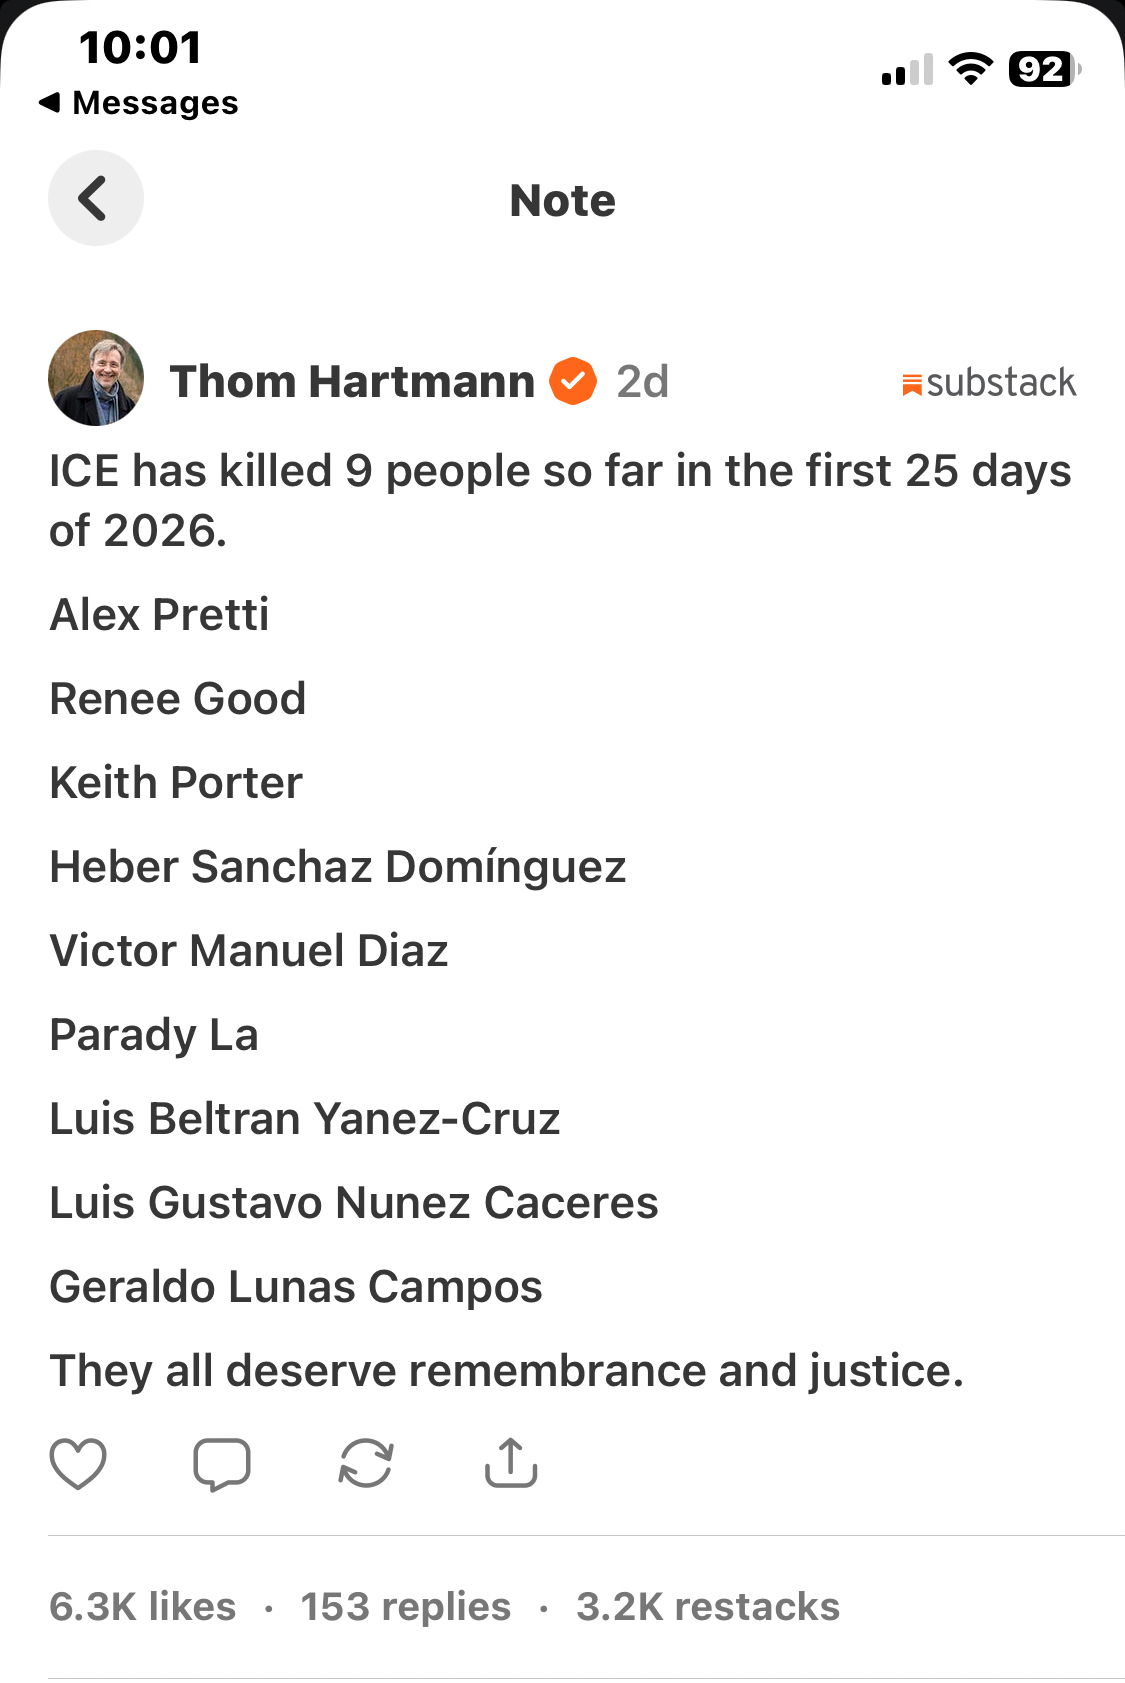The height and width of the screenshot is (1683, 1125).
Task: Tap the name Alex Pretti in the note
Action: point(160,615)
